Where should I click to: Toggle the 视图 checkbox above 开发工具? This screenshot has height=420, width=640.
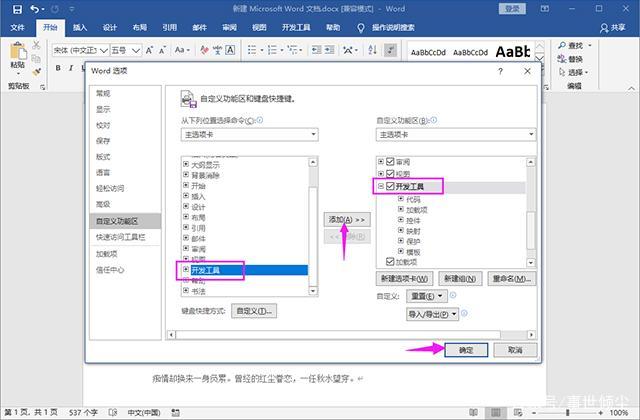click(x=390, y=173)
